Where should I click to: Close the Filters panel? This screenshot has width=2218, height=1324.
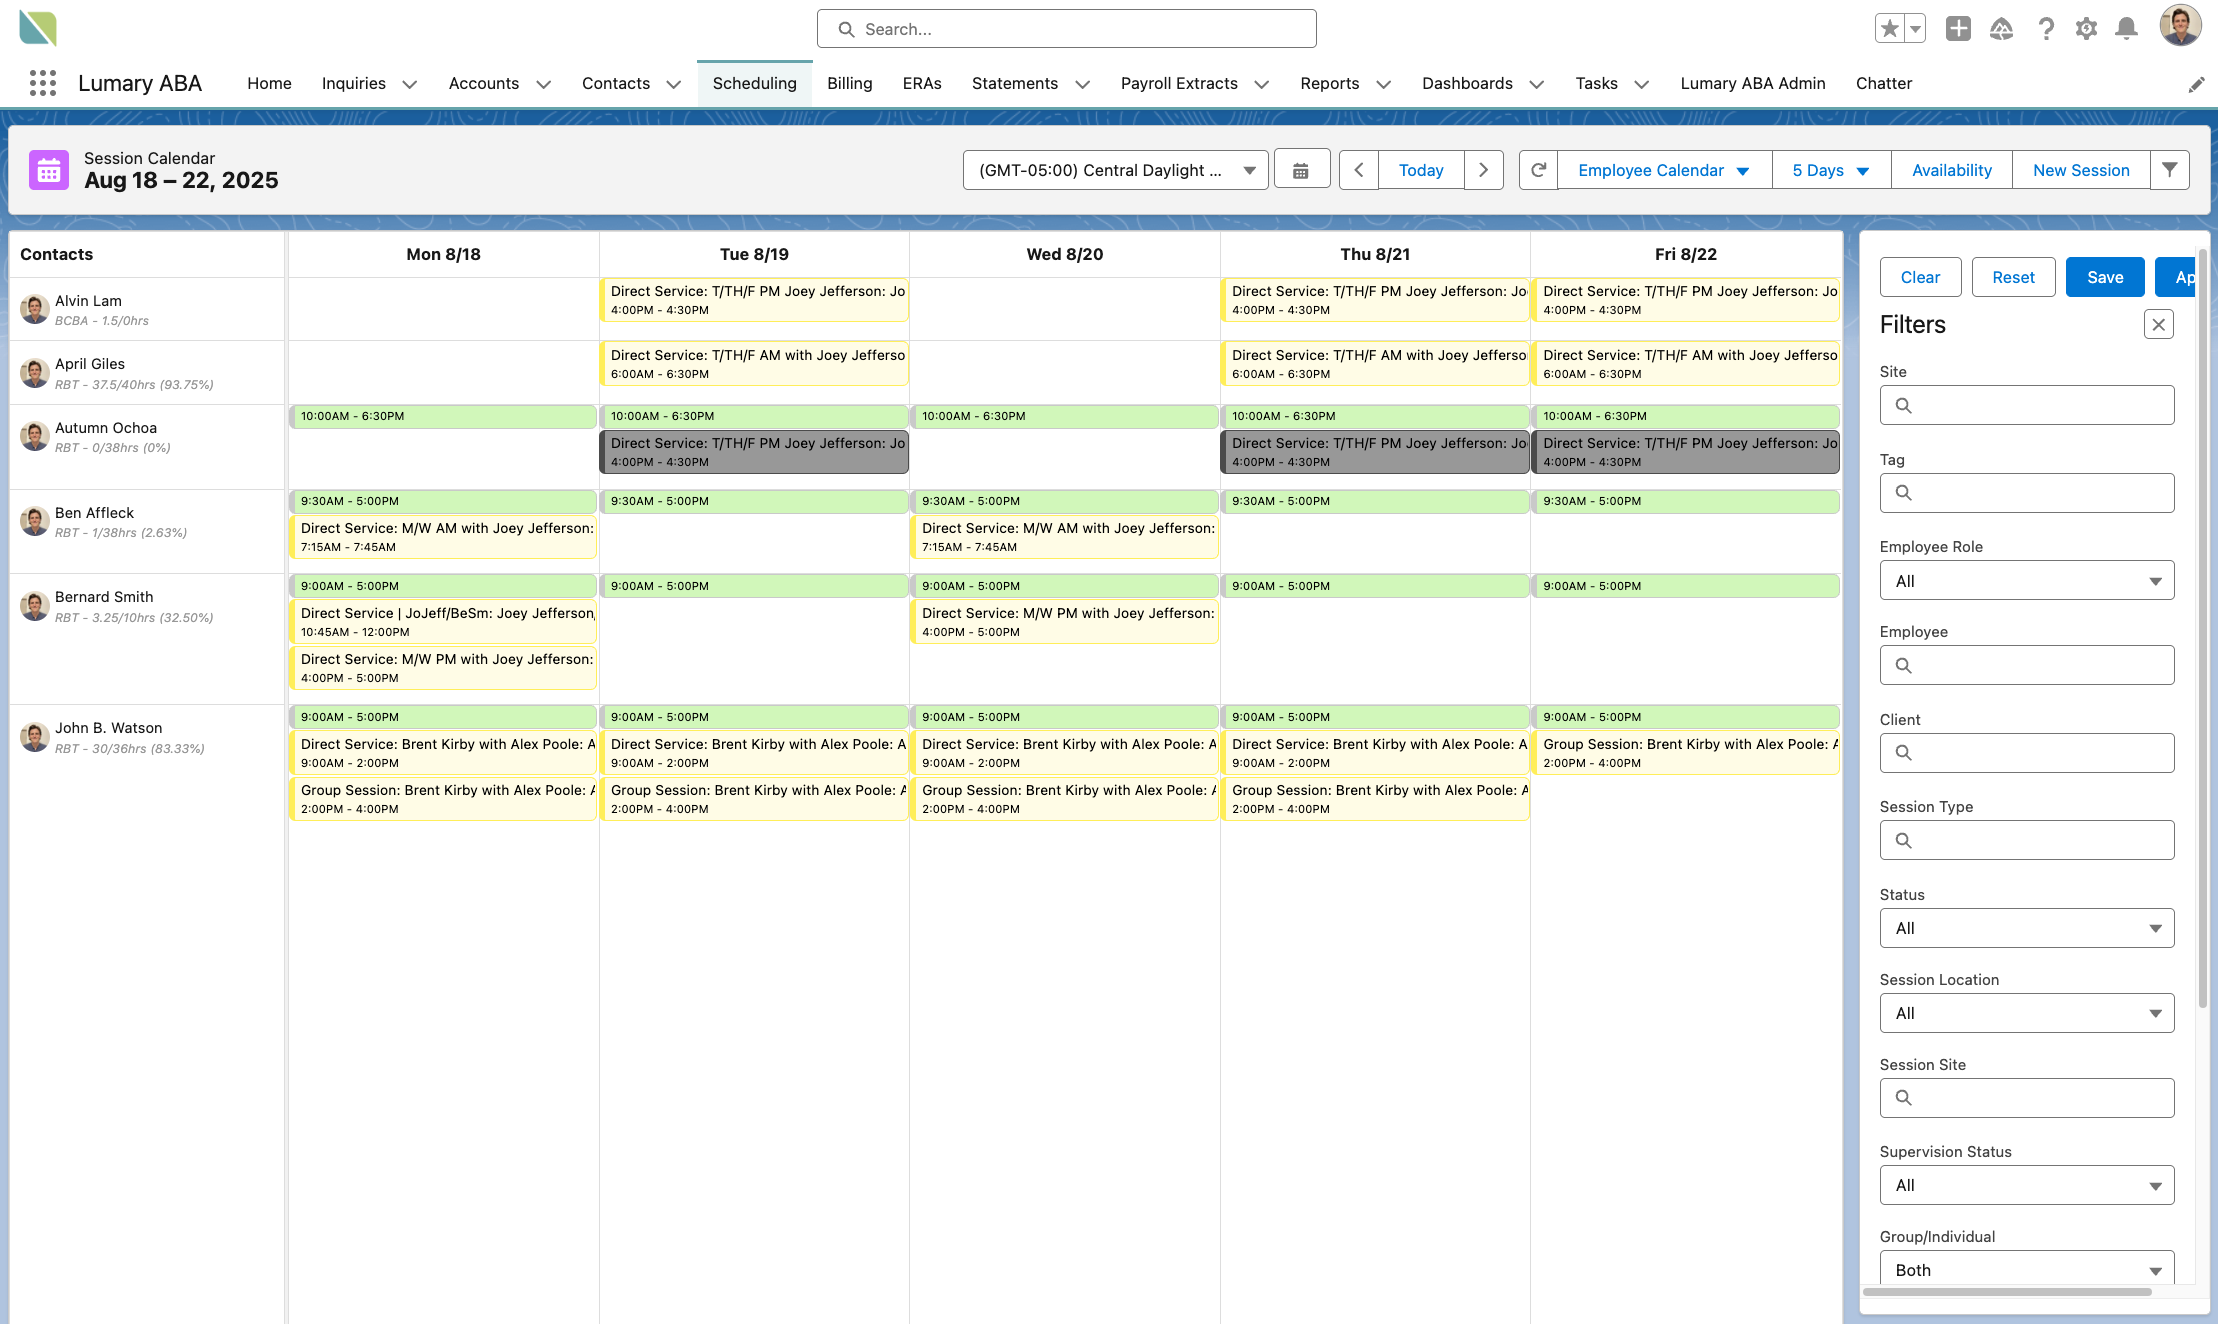coord(2158,324)
